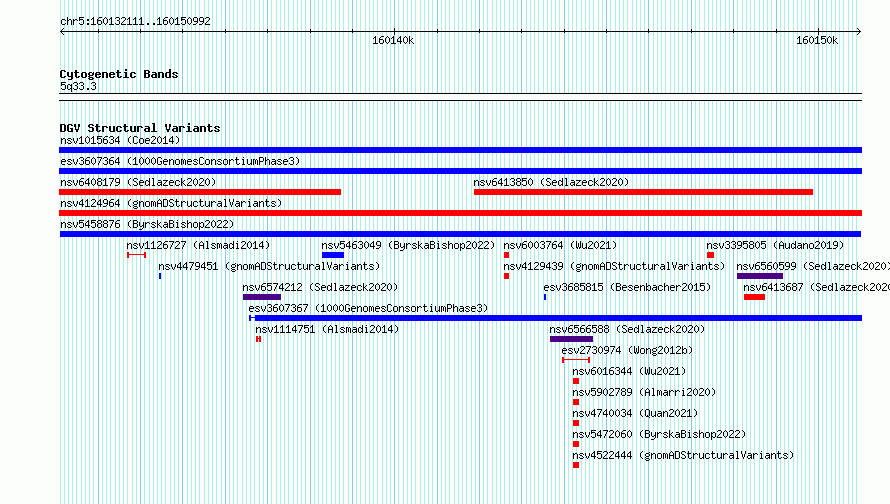This screenshot has height=504, width=890.
Task: Open nsv5472060 (ByrskaBishop2022) label
Action: click(x=659, y=434)
